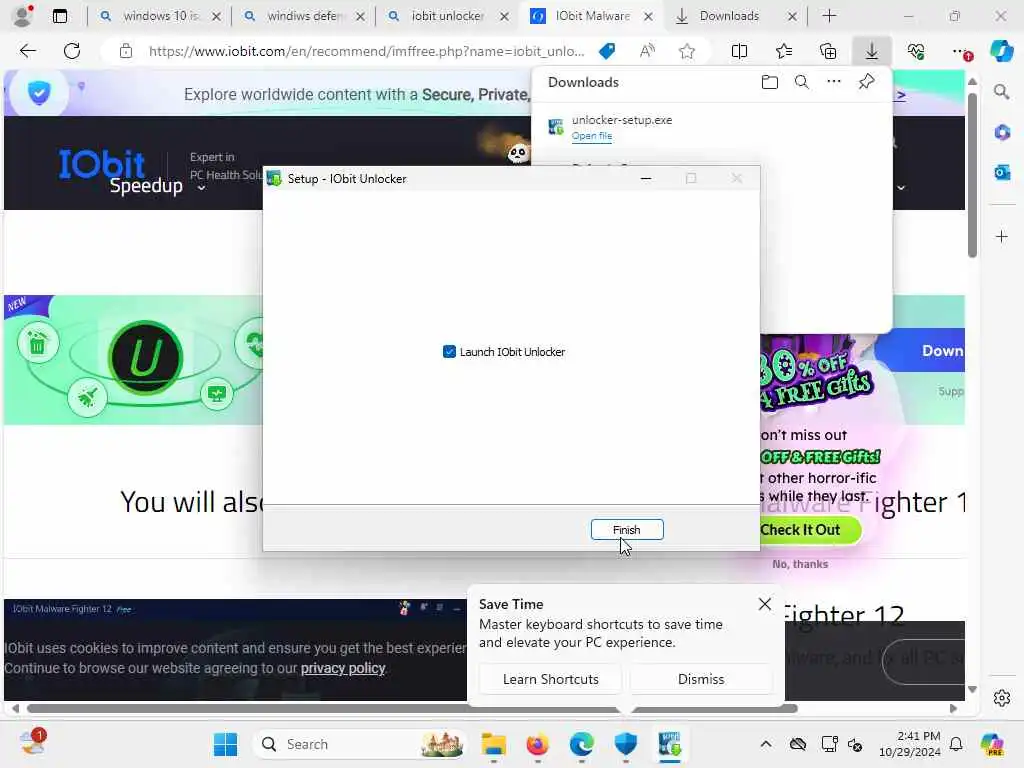Open the privacy policy link
This screenshot has height=768, width=1024.
click(x=343, y=668)
